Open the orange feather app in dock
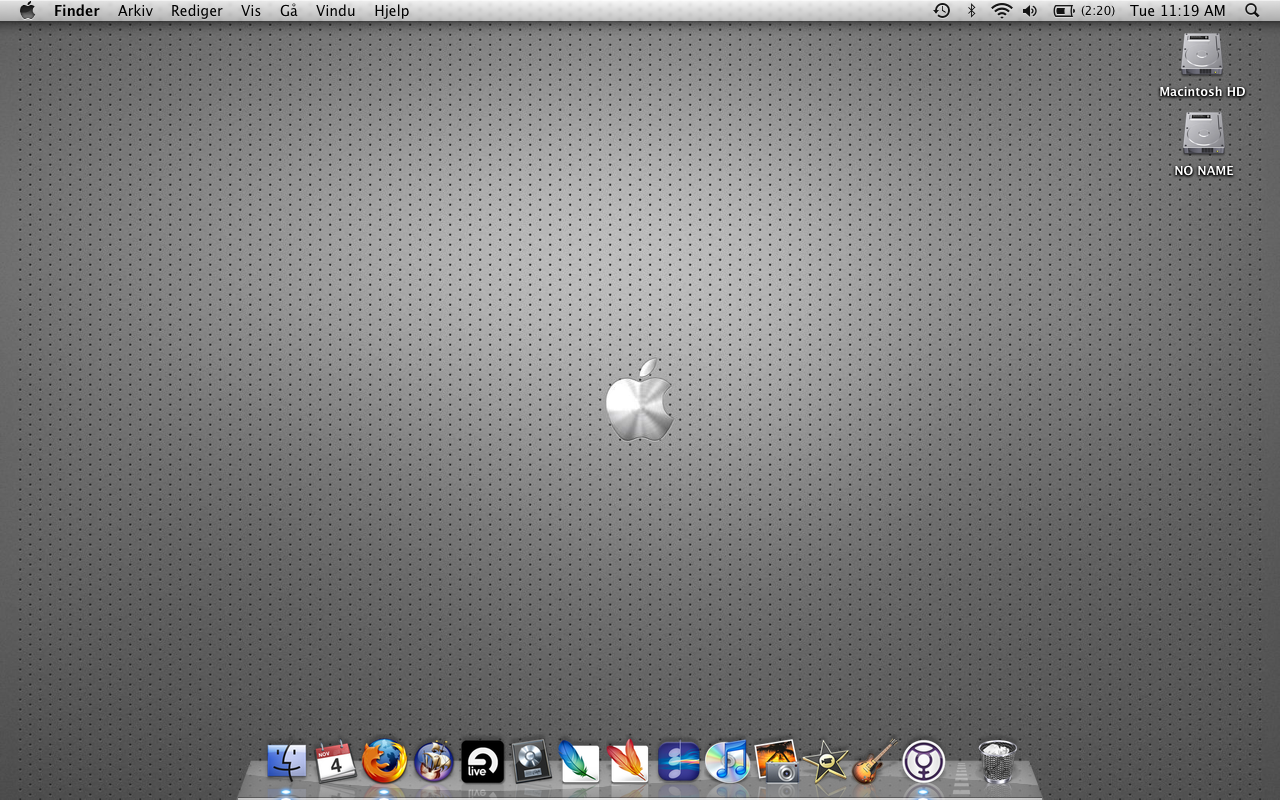 [628, 762]
